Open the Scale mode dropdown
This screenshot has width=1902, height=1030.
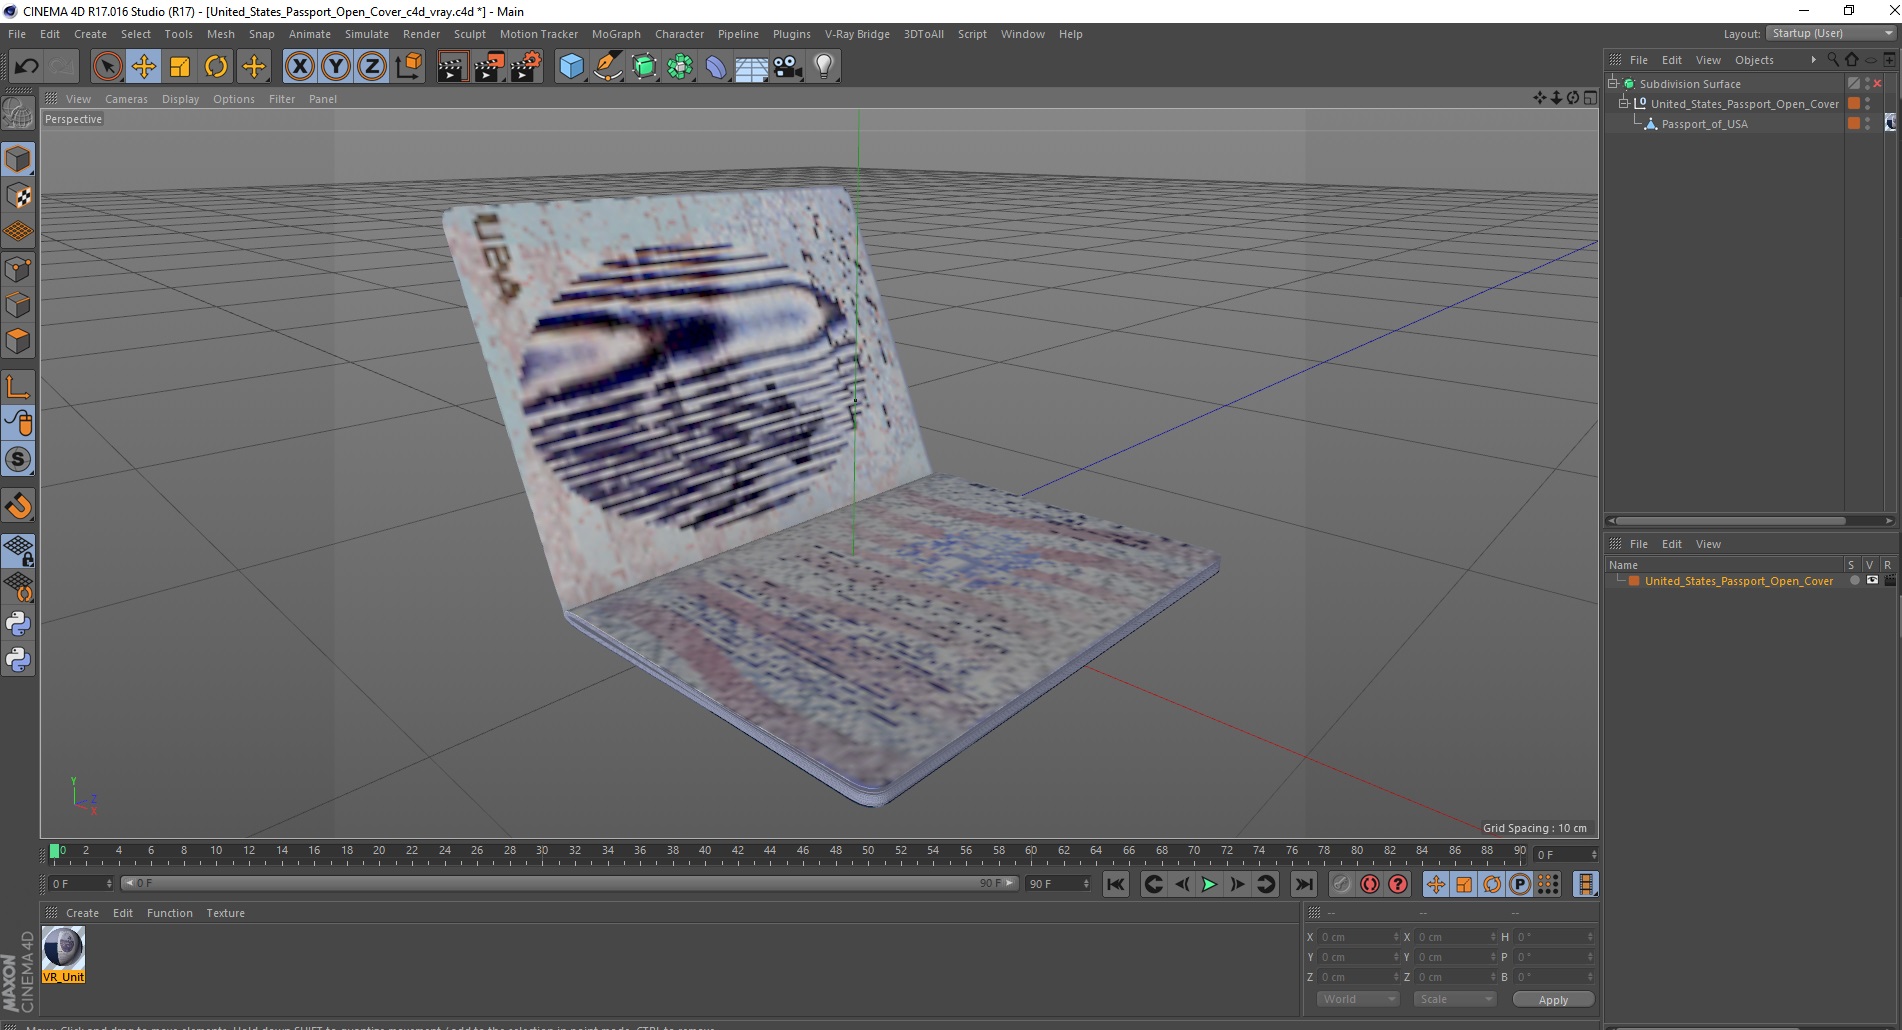(x=1454, y=999)
